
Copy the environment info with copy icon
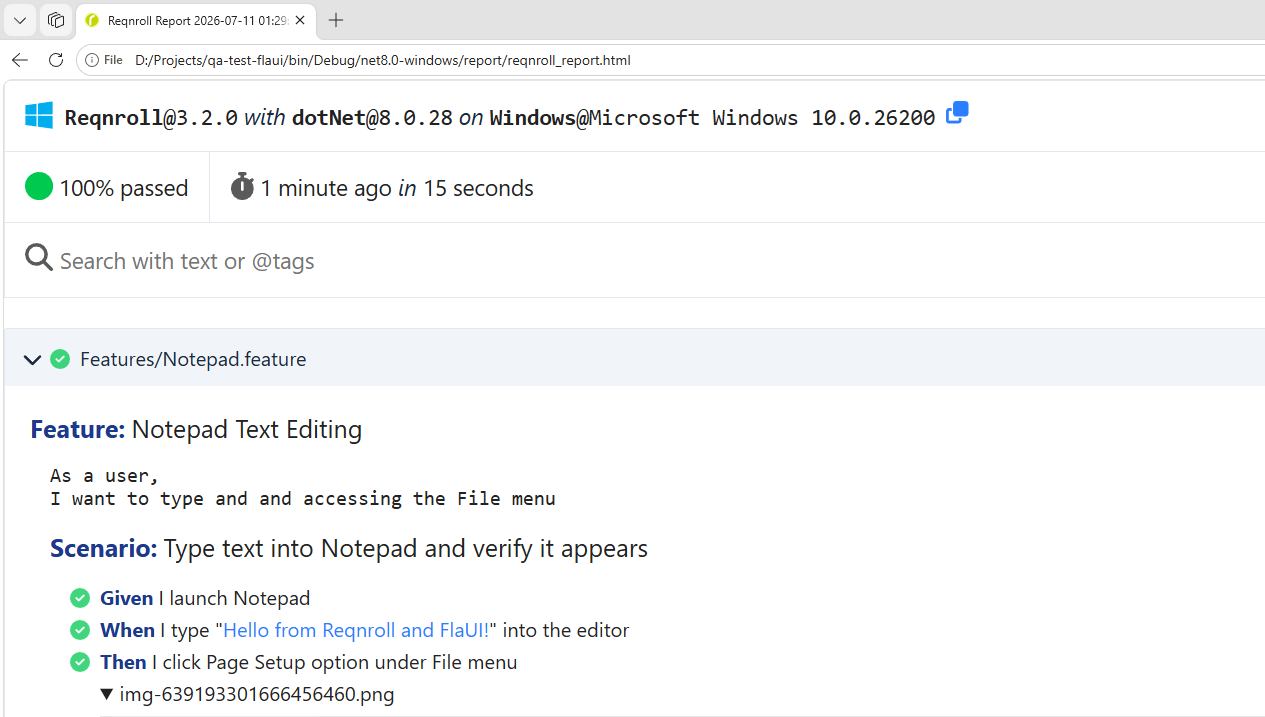(957, 112)
